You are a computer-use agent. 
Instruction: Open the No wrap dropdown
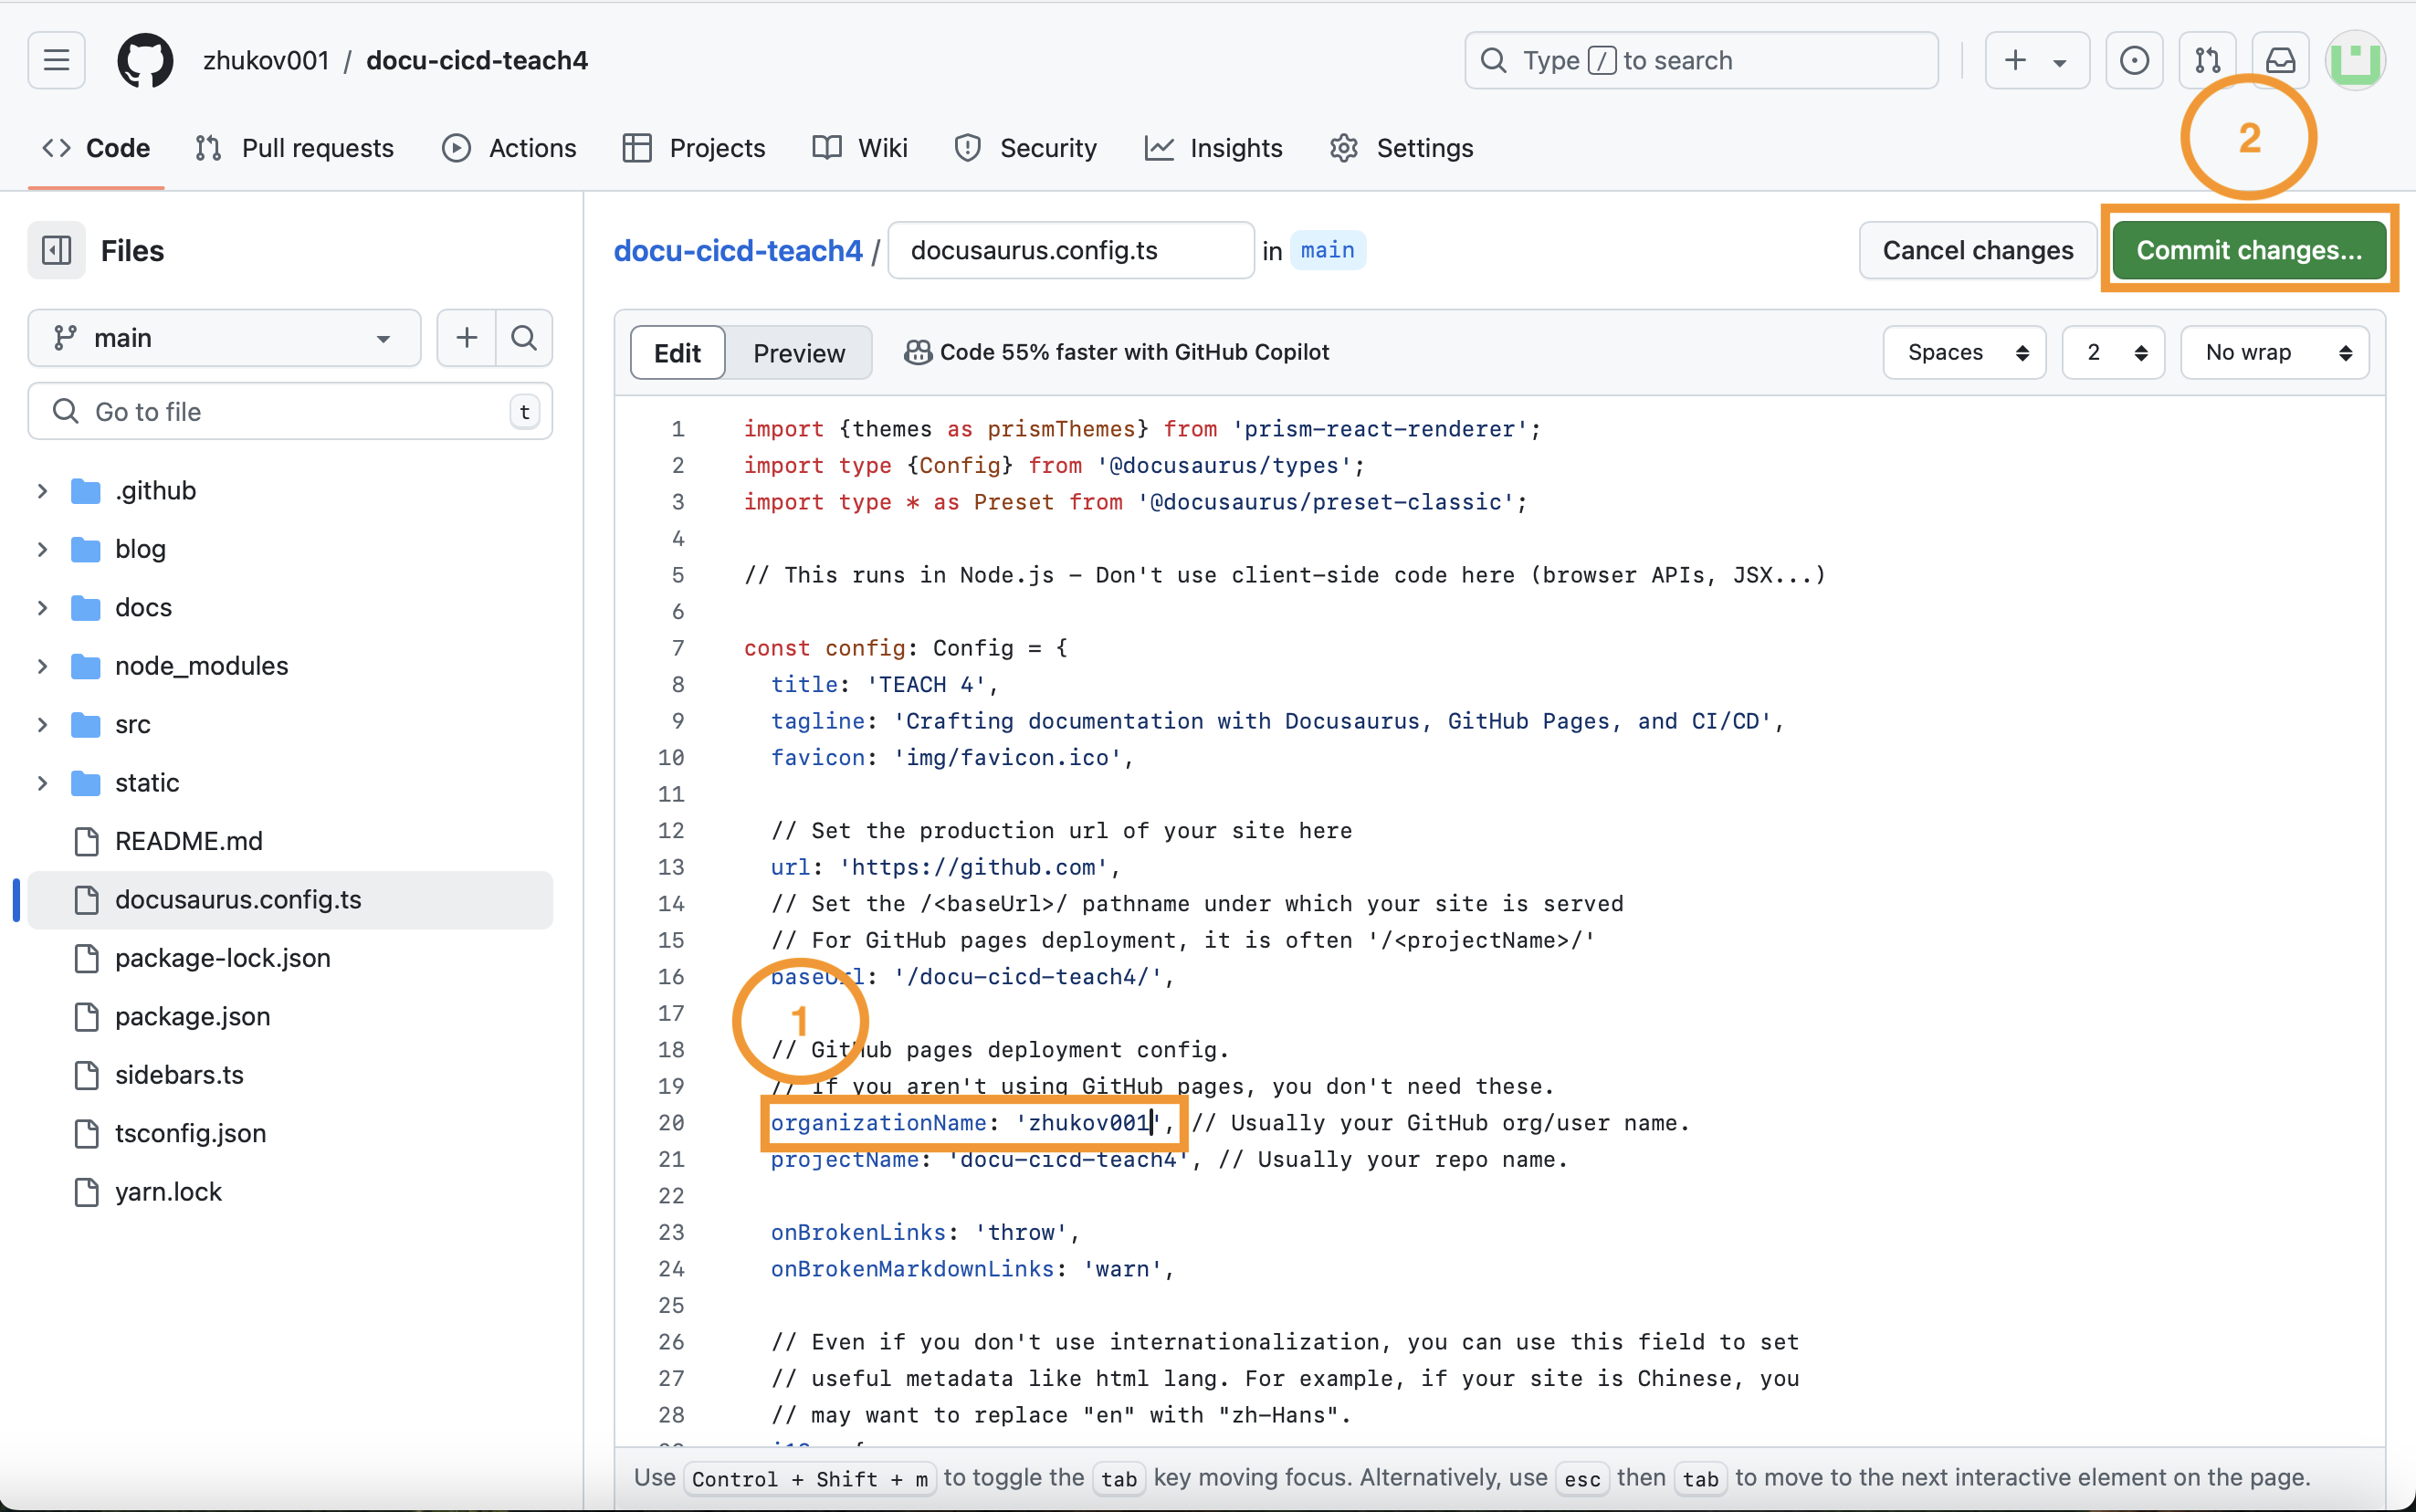2274,352
